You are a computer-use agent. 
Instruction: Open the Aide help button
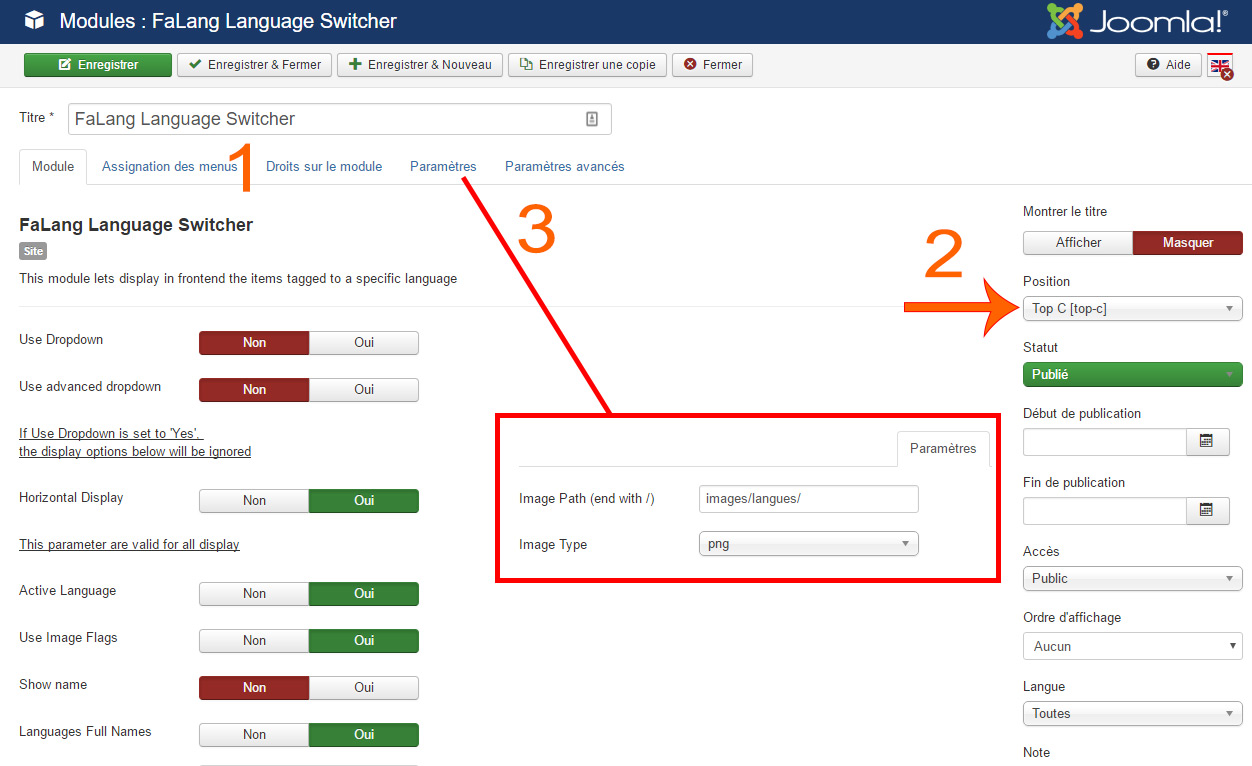[x=1168, y=65]
